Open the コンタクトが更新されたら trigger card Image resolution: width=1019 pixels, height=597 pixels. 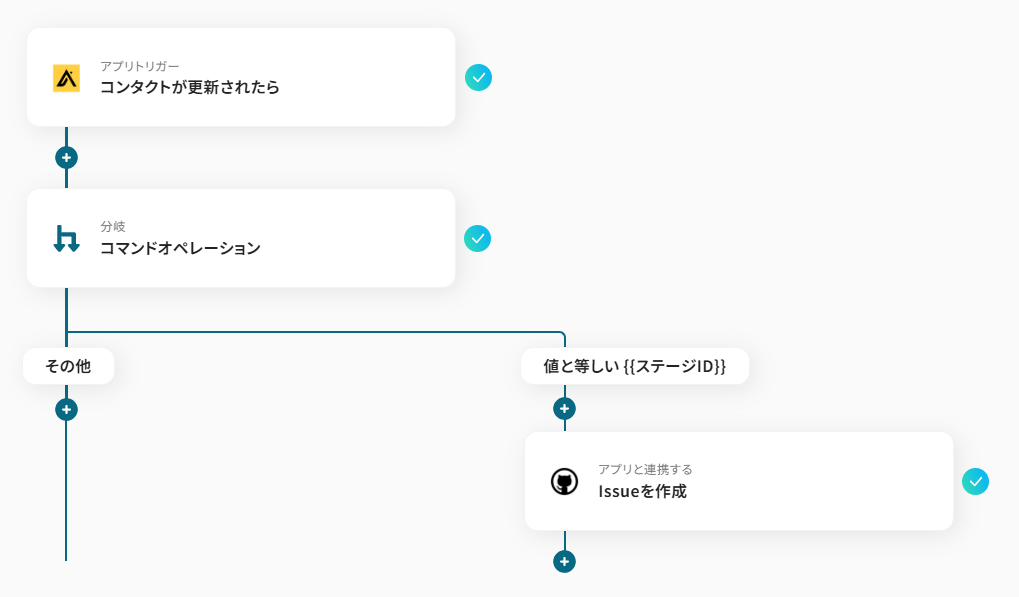tap(240, 77)
